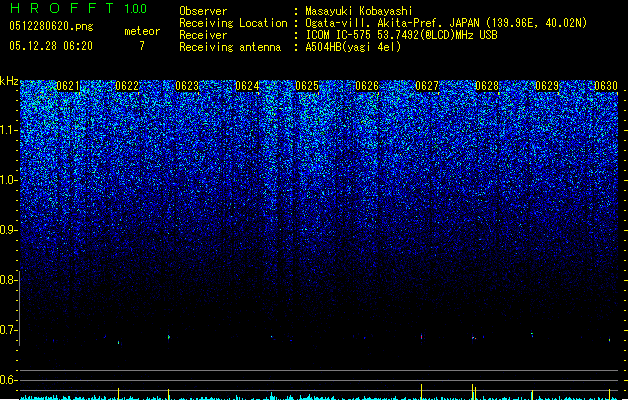Click the version number 1.00
The width and height of the screenshot is (629, 400).
tap(135, 9)
